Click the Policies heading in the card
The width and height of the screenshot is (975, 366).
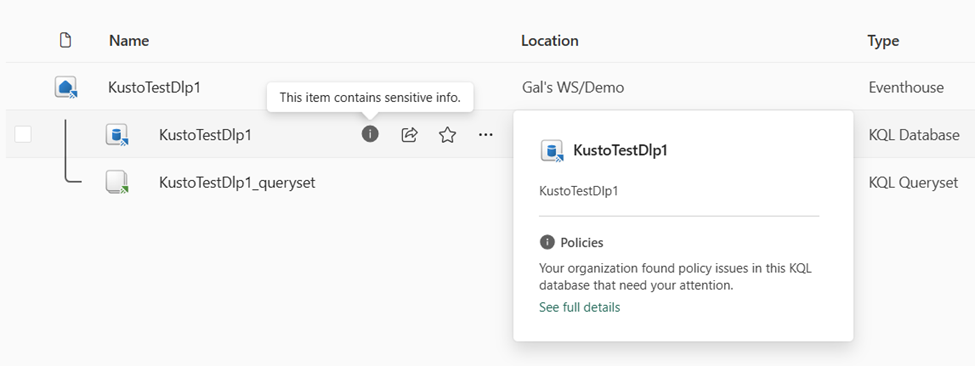pos(582,242)
